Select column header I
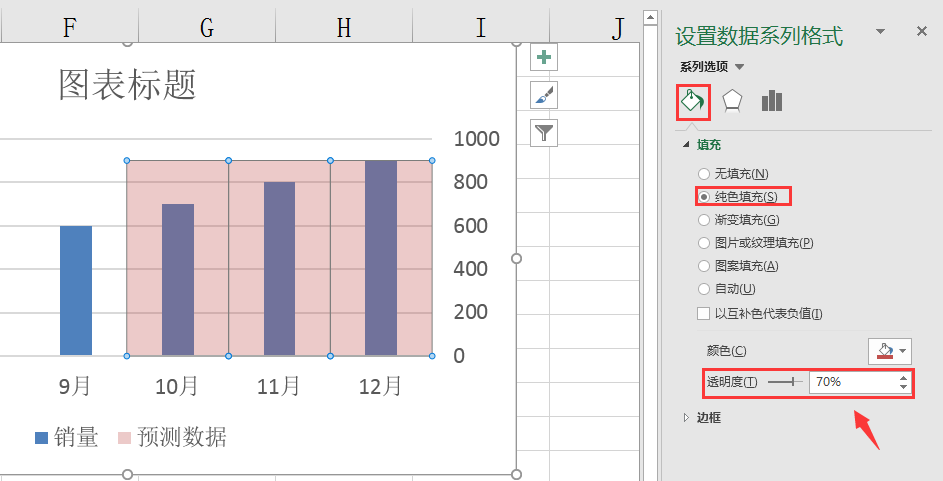The image size is (943, 481). [481, 28]
